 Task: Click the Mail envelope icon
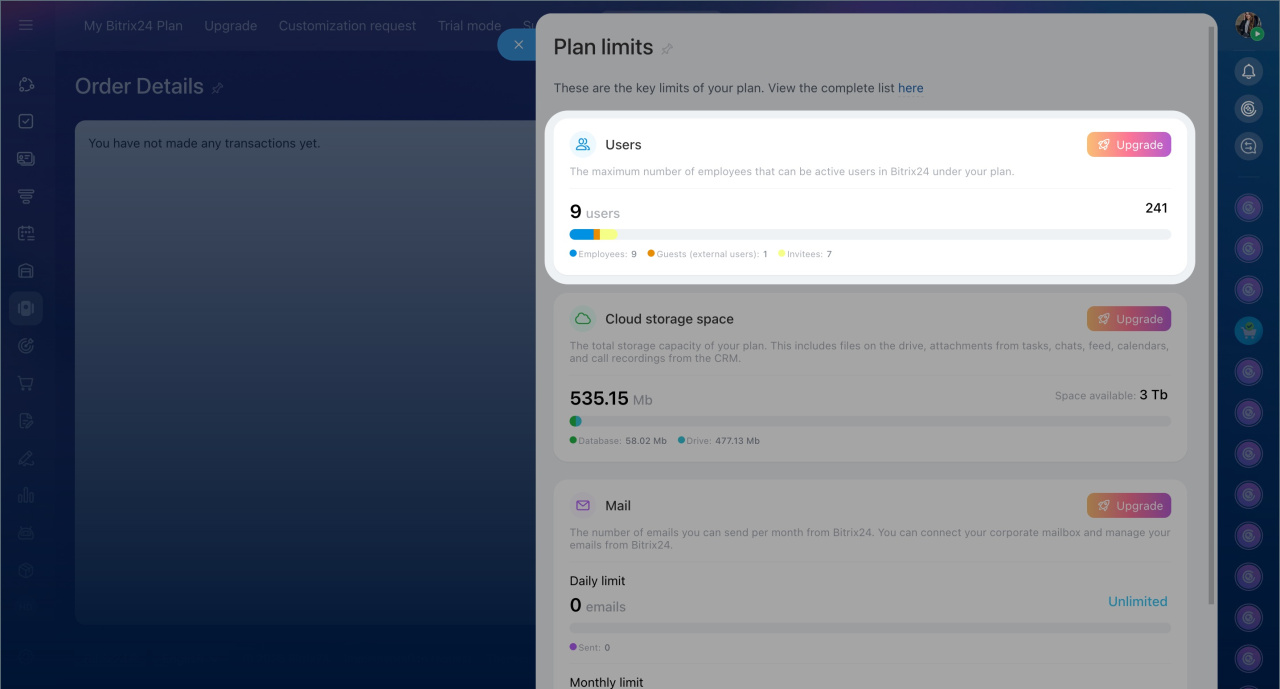583,506
